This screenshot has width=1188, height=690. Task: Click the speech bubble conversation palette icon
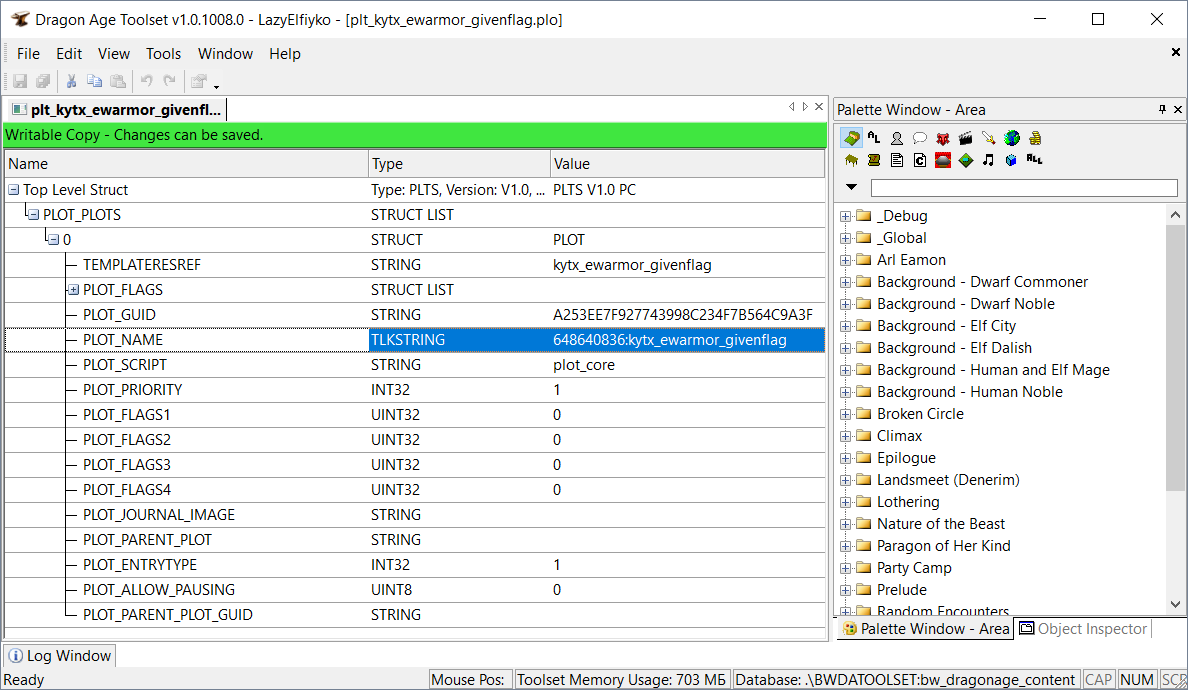tap(920, 138)
